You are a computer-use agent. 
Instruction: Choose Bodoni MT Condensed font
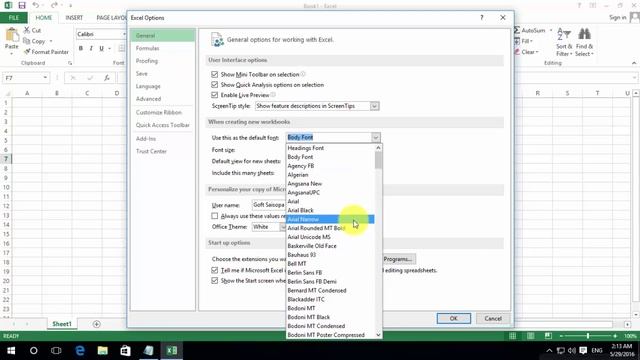click(330, 326)
